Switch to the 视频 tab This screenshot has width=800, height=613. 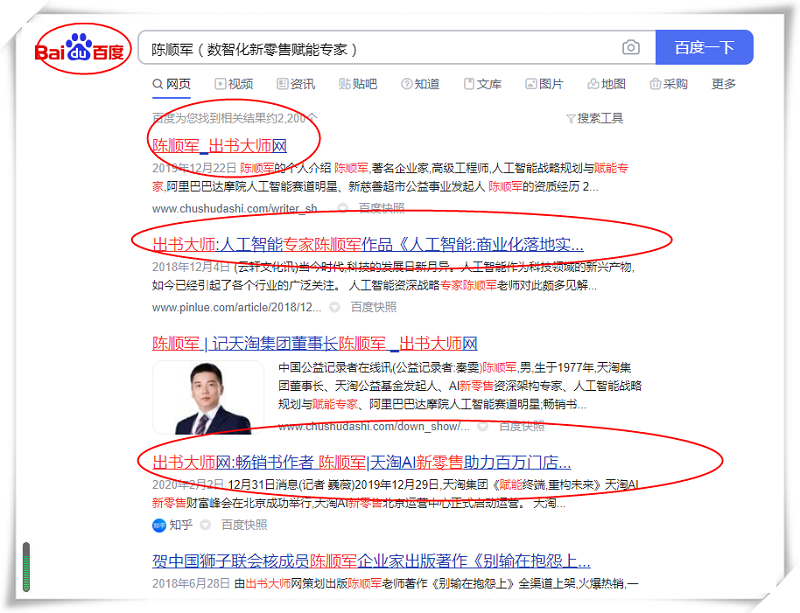click(x=232, y=84)
